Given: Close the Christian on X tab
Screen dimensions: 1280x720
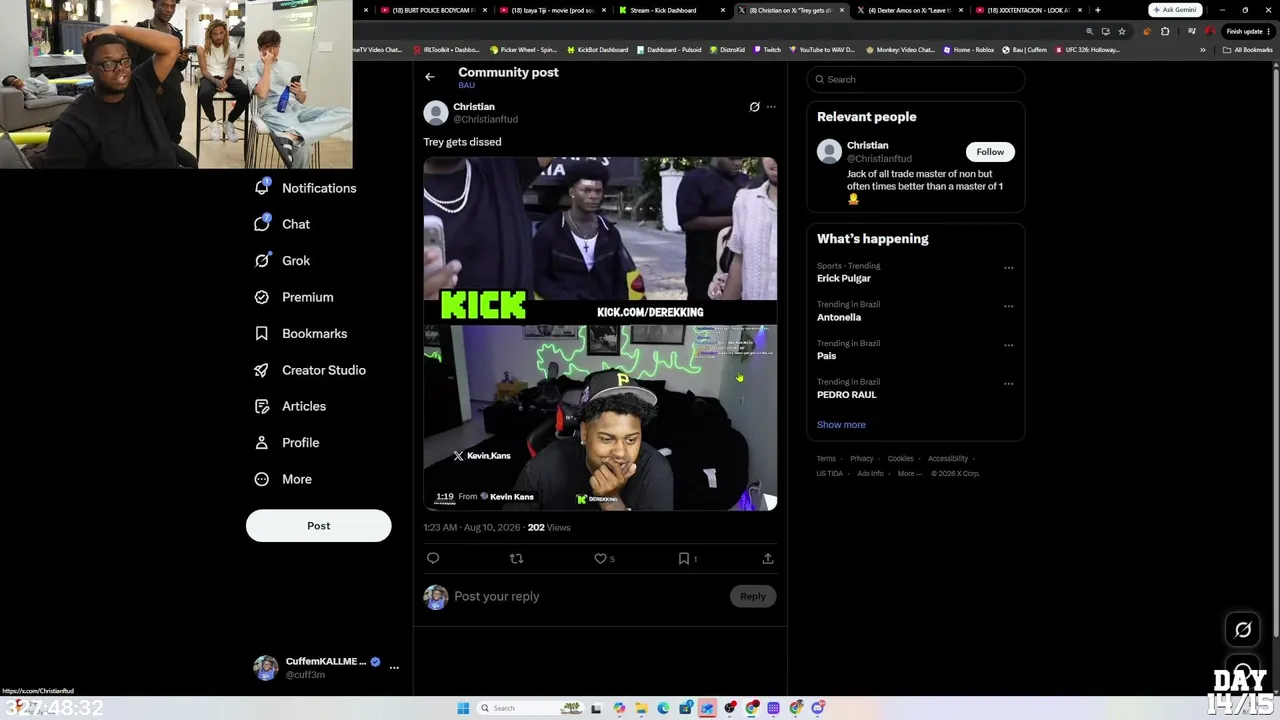Looking at the screenshot, I should (x=842, y=10).
